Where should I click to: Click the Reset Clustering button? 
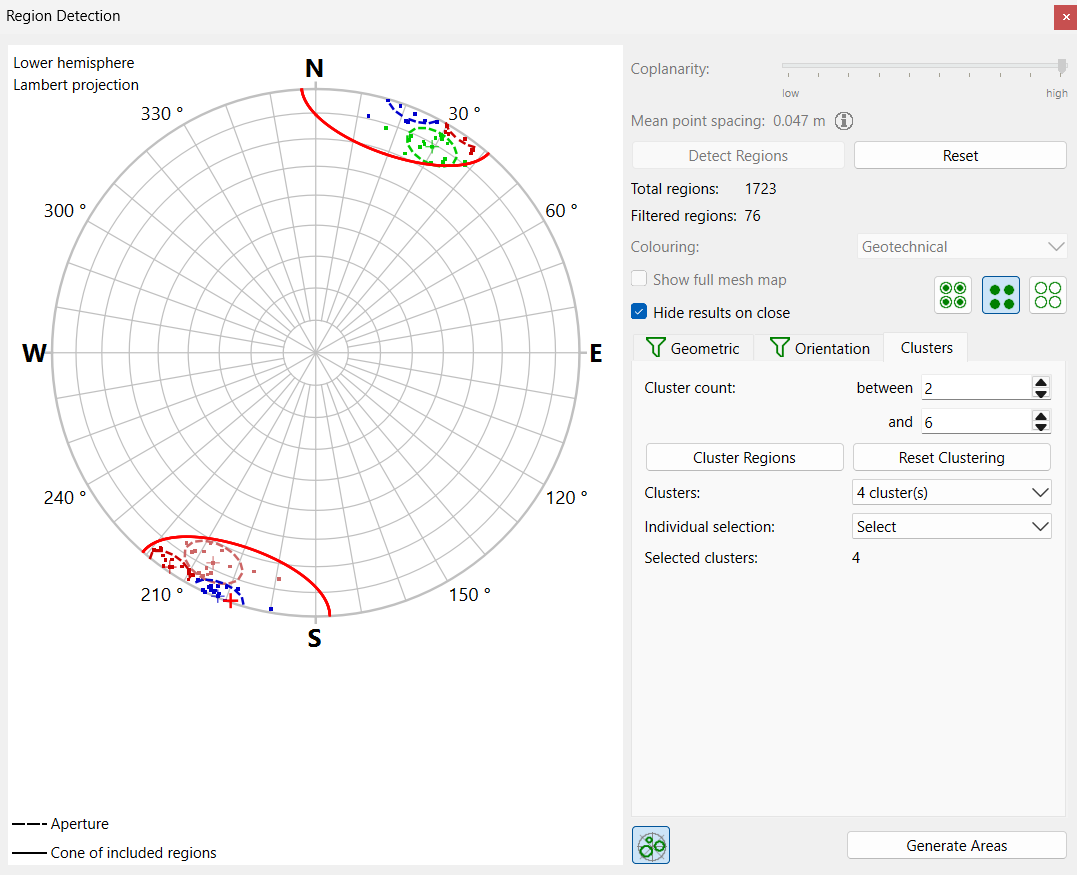(x=951, y=457)
